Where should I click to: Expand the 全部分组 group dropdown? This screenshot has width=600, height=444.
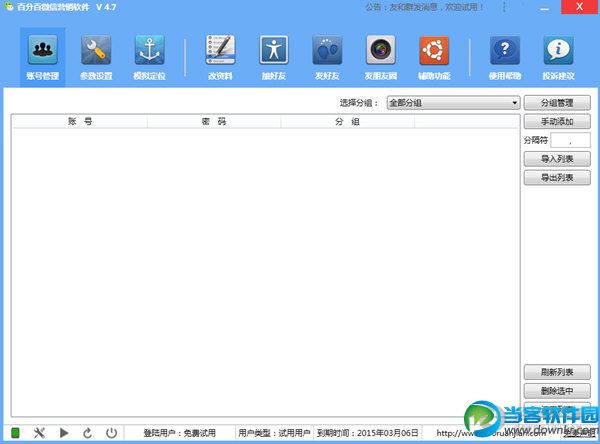click(x=453, y=103)
